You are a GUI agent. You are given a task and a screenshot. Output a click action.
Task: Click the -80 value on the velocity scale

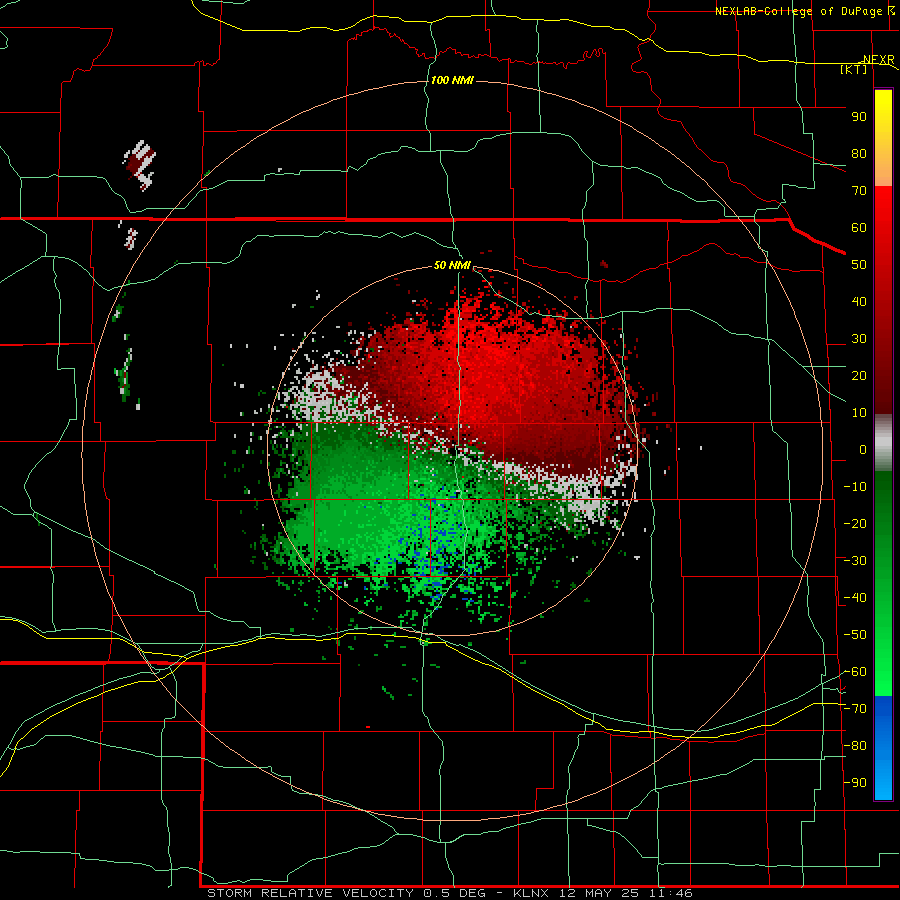pos(855,746)
